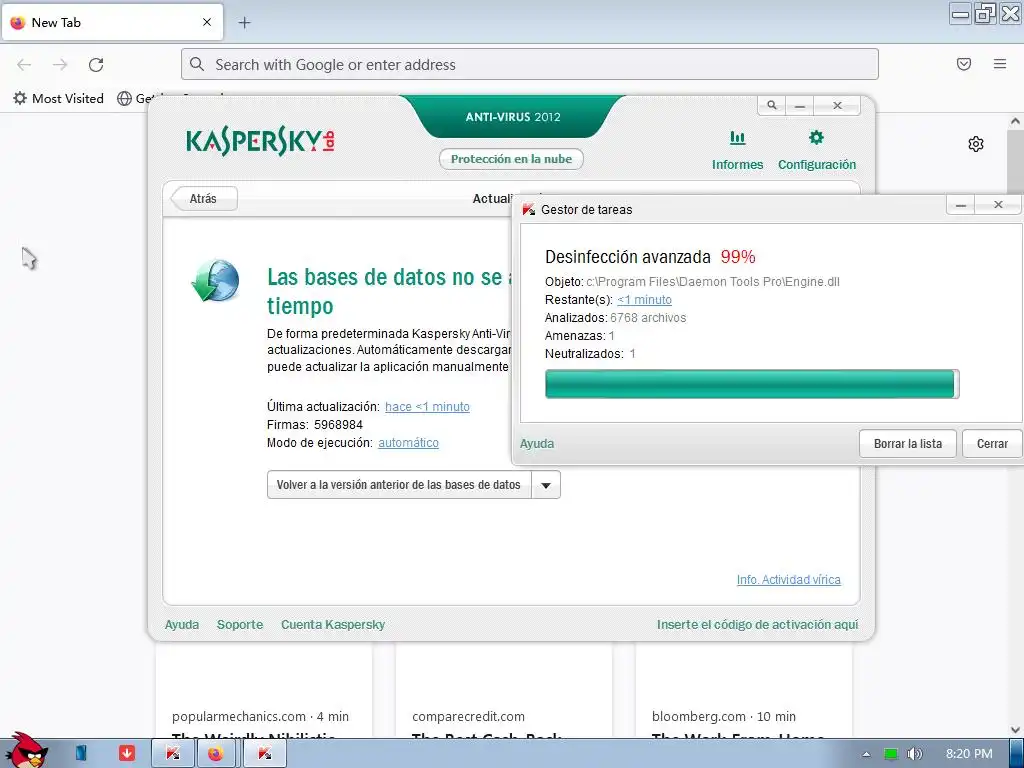The width and height of the screenshot is (1024, 768).
Task: Click the automático execution mode link
Action: [x=408, y=443]
